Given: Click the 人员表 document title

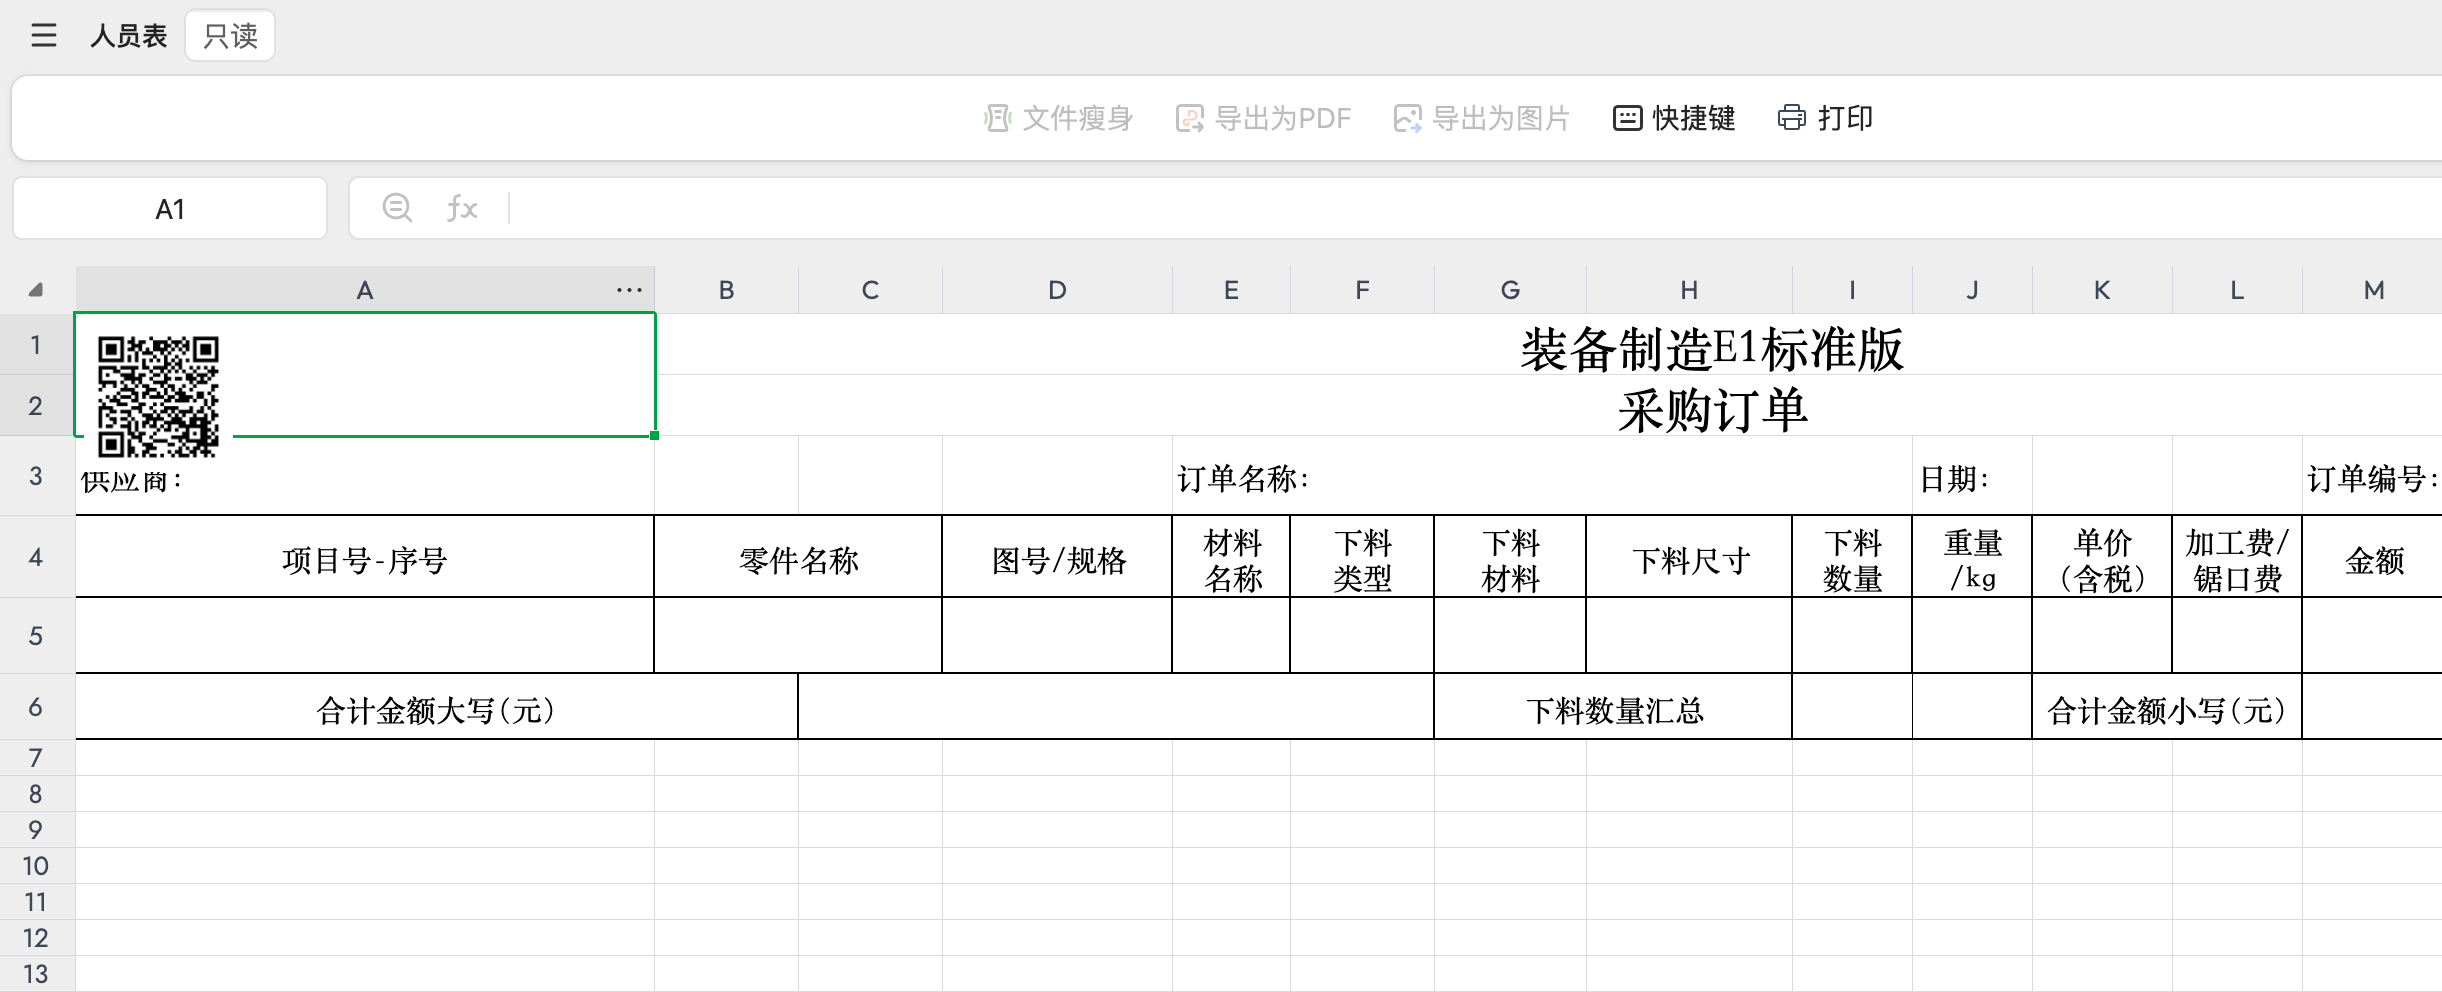Looking at the screenshot, I should 128,36.
